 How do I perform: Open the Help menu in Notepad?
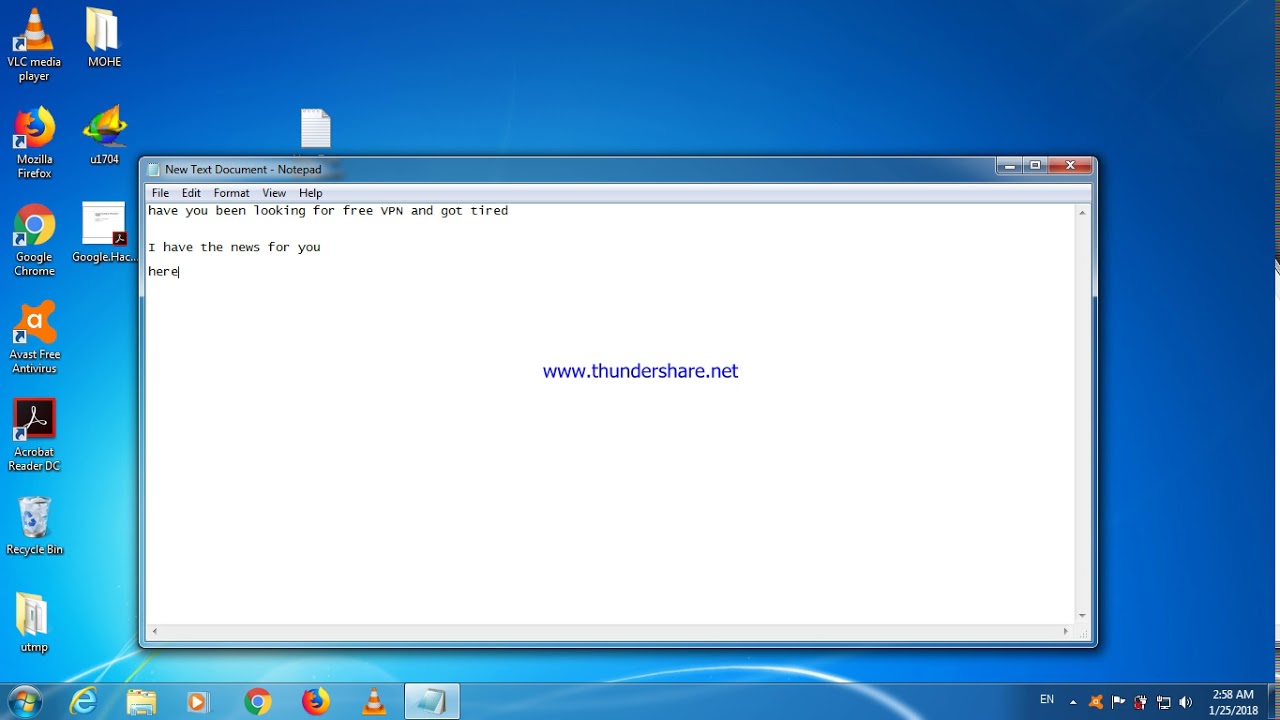click(x=311, y=193)
